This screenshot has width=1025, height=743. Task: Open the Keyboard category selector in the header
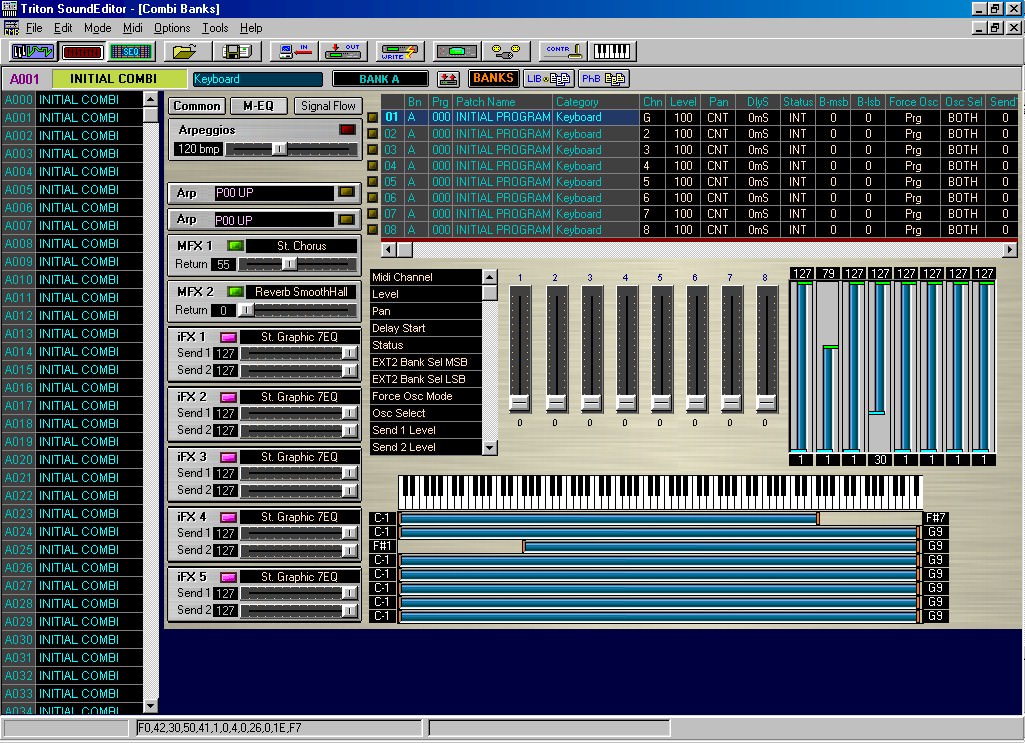(257, 79)
